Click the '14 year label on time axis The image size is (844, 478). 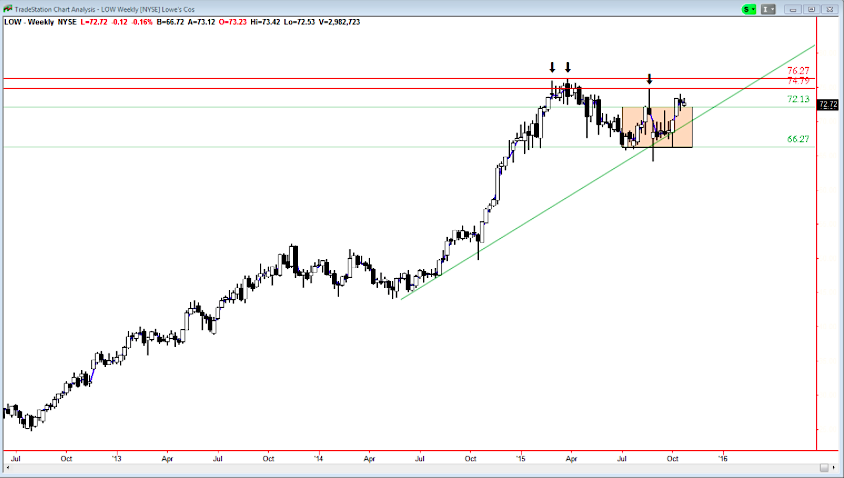[x=319, y=459]
